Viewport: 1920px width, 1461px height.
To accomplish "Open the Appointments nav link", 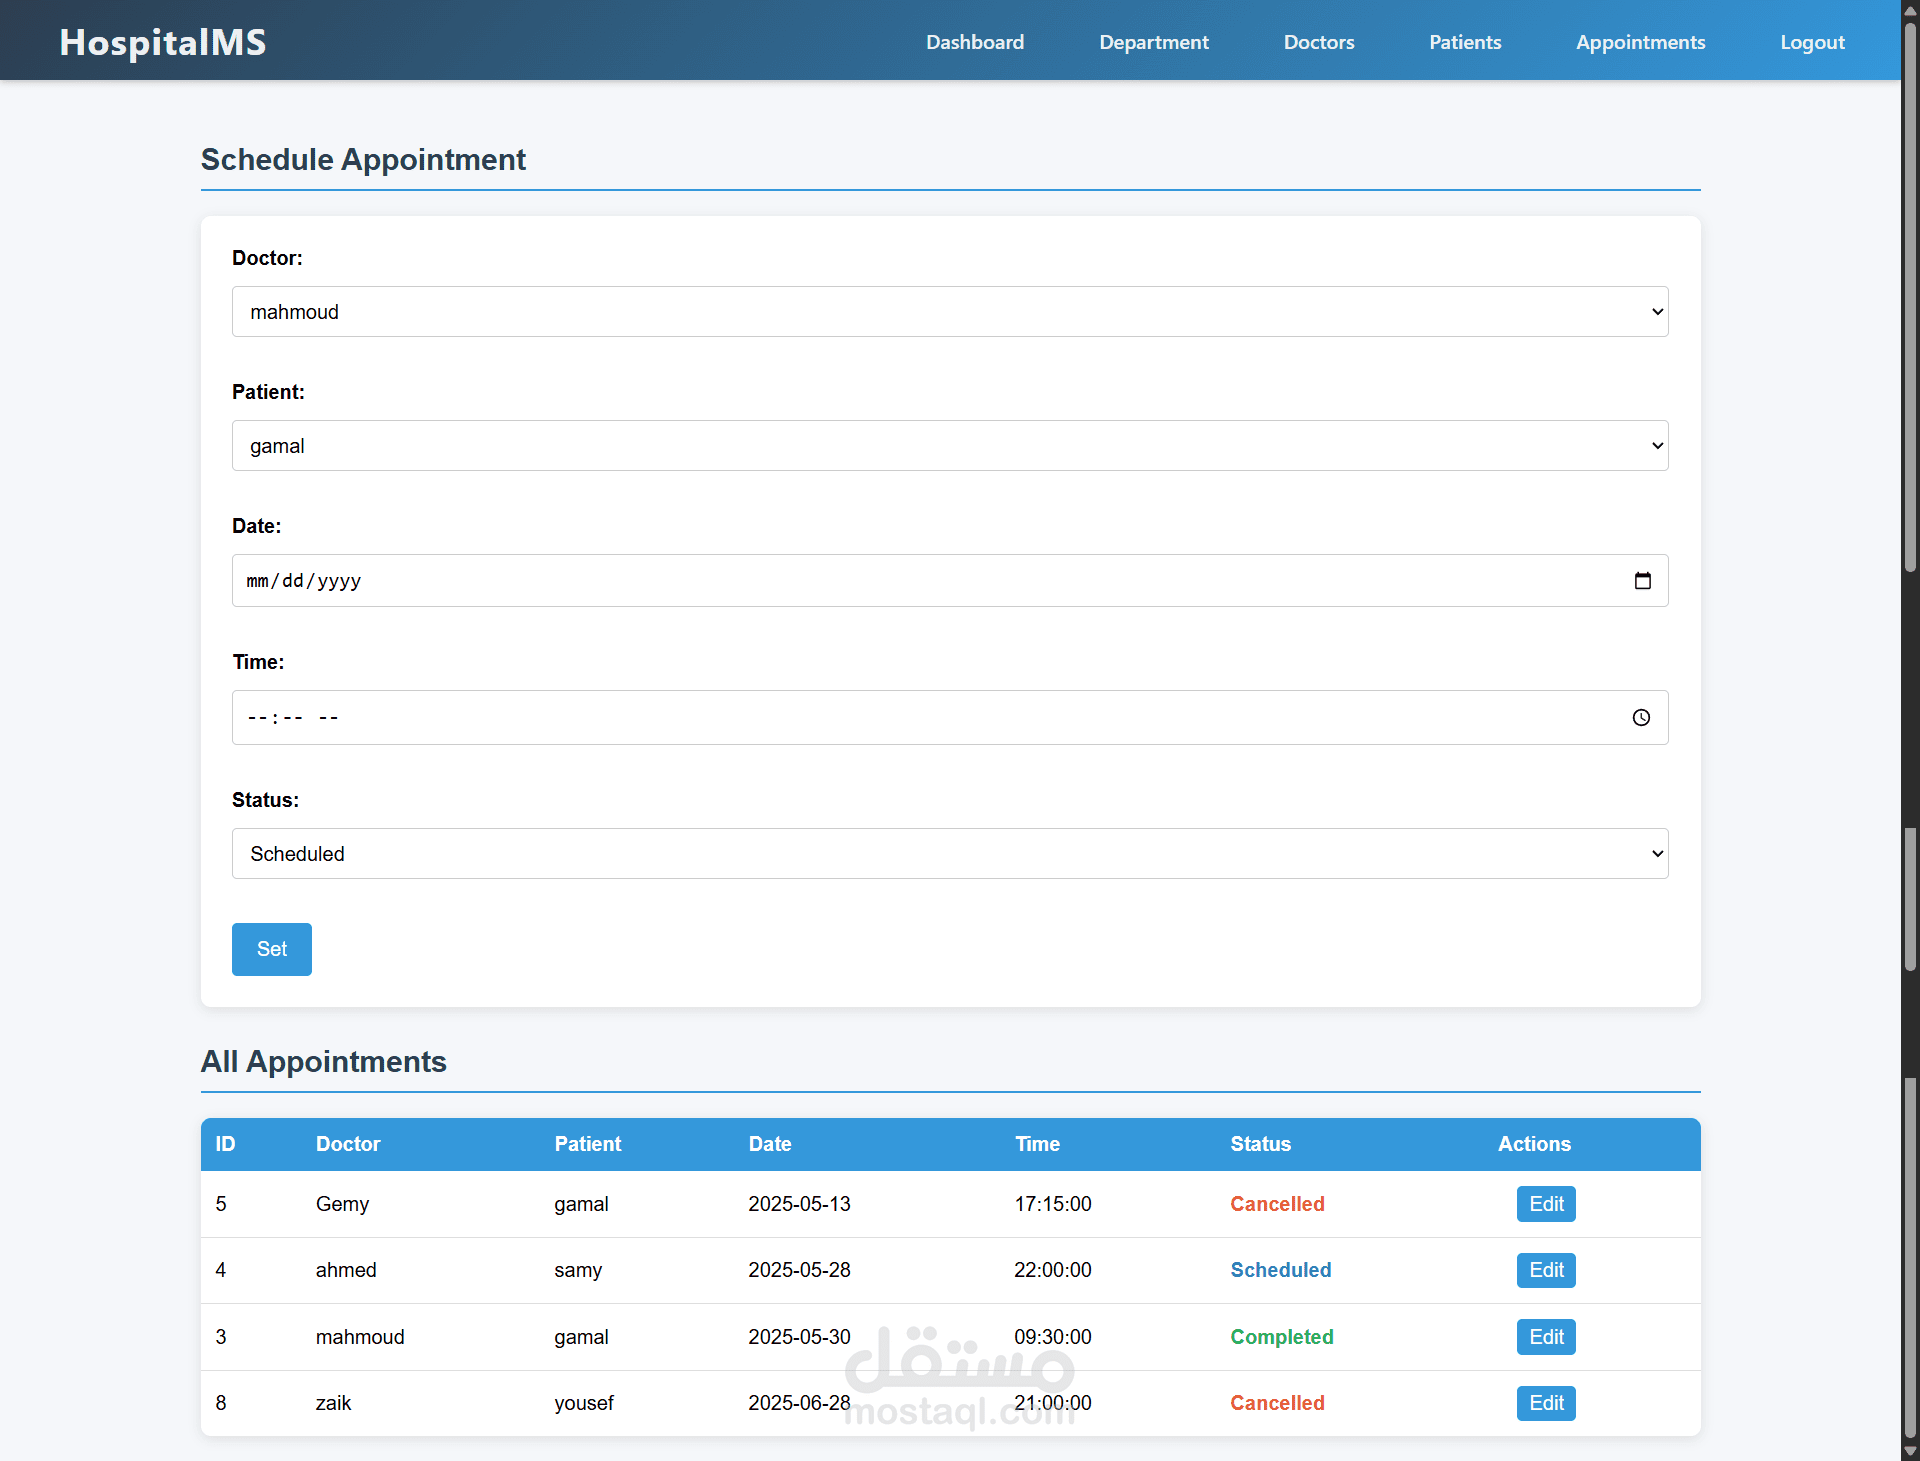I will 1640,42.
